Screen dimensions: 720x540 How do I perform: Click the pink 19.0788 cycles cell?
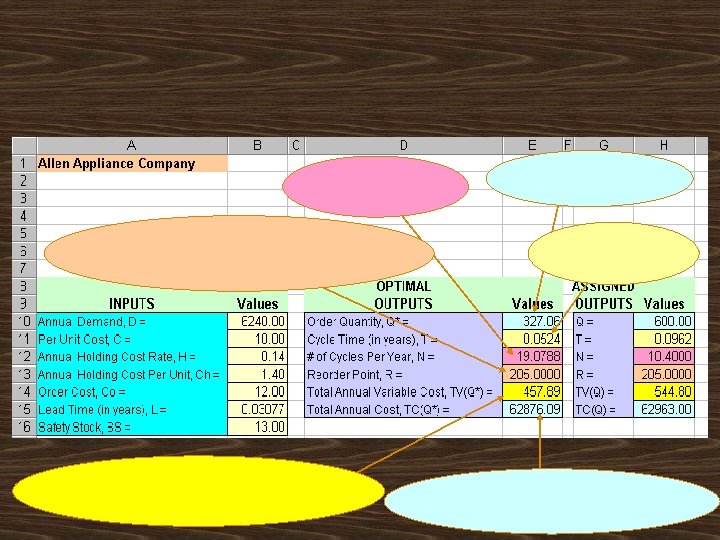click(x=532, y=356)
